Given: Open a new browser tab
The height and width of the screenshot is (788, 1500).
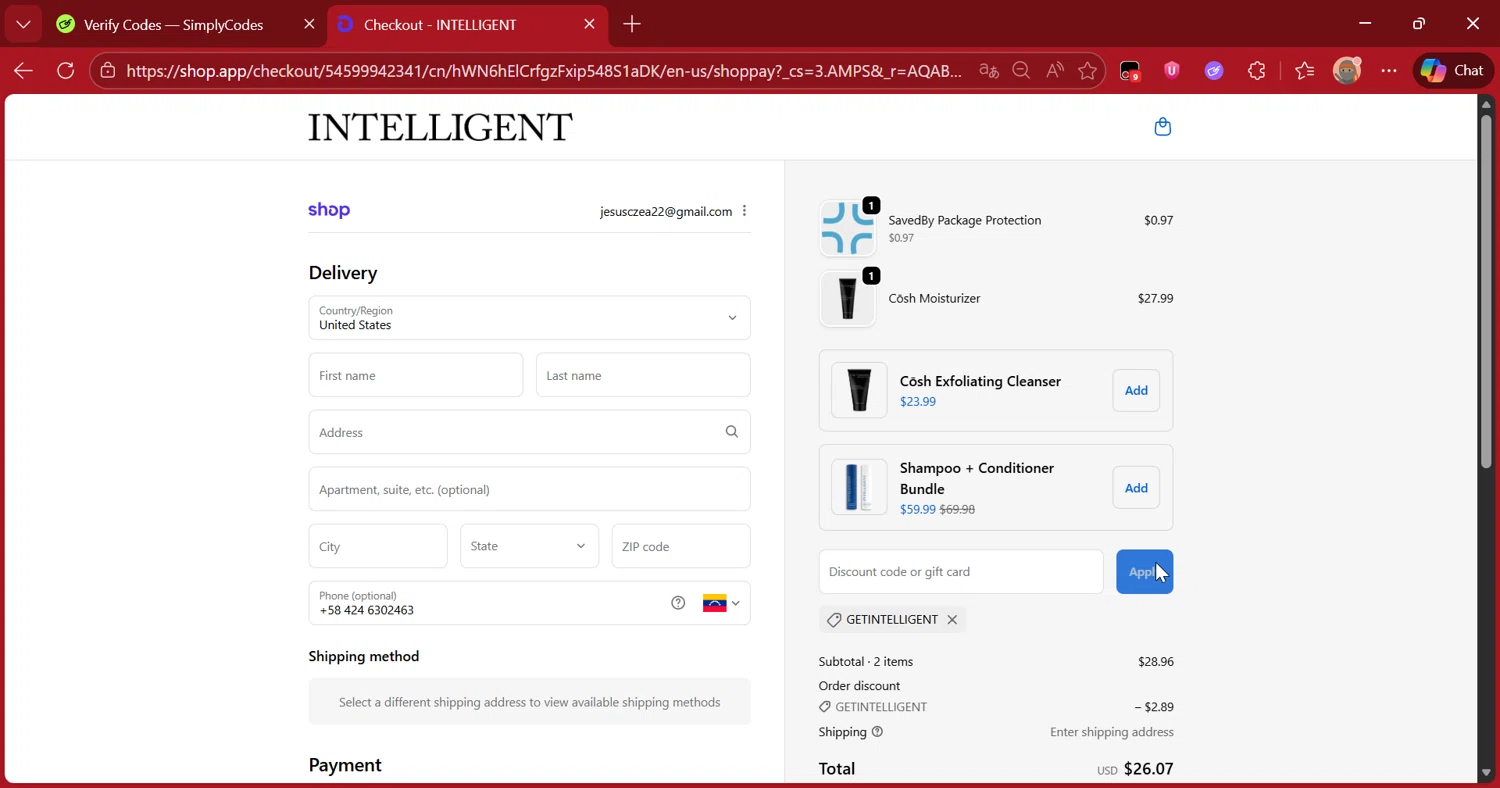Looking at the screenshot, I should pyautogui.click(x=632, y=24).
